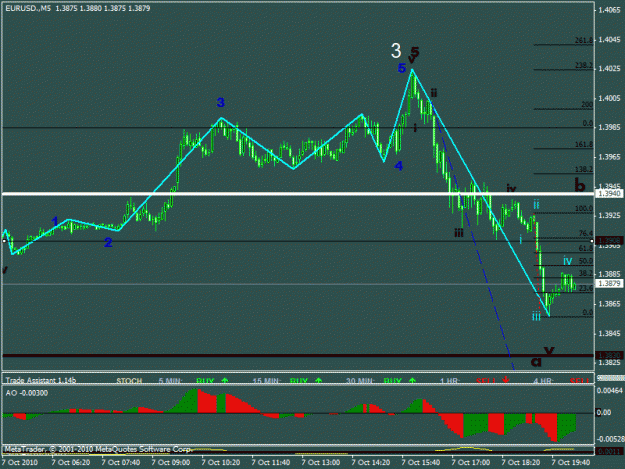Click the 1.4065 price axis value

pos(609,10)
